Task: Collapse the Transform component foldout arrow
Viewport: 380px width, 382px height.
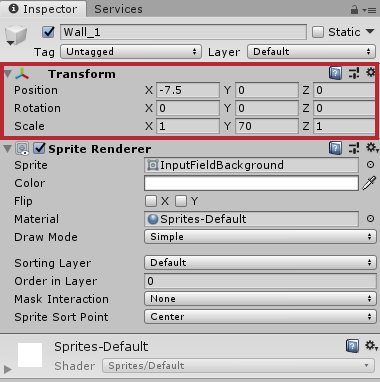Action: [x=8, y=74]
